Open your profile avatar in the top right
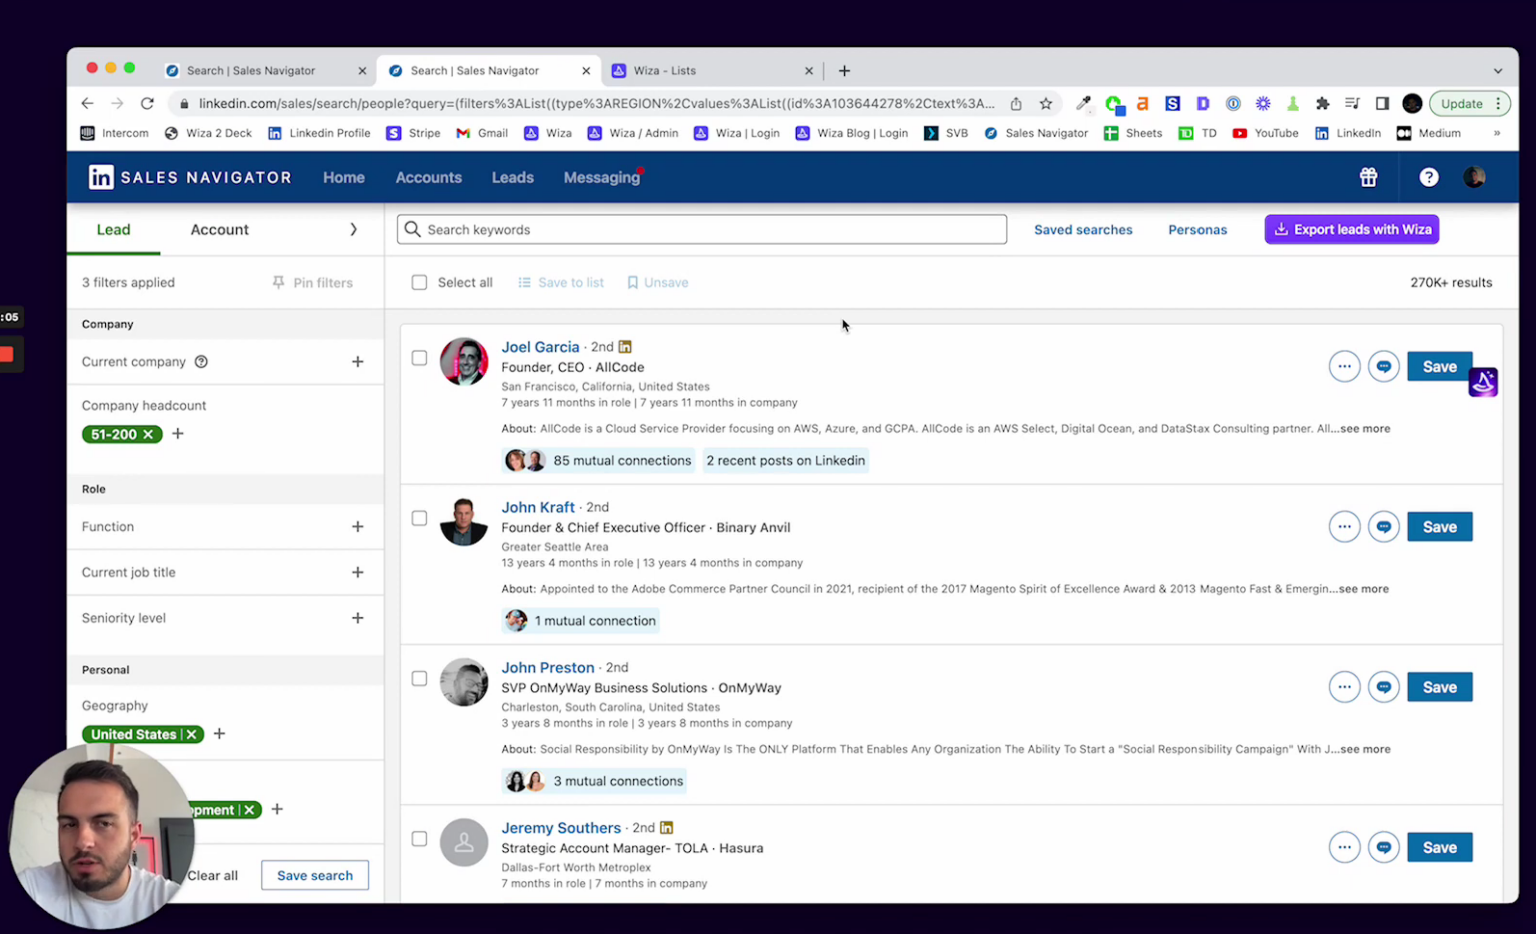Image resolution: width=1536 pixels, height=934 pixels. [x=1474, y=177]
